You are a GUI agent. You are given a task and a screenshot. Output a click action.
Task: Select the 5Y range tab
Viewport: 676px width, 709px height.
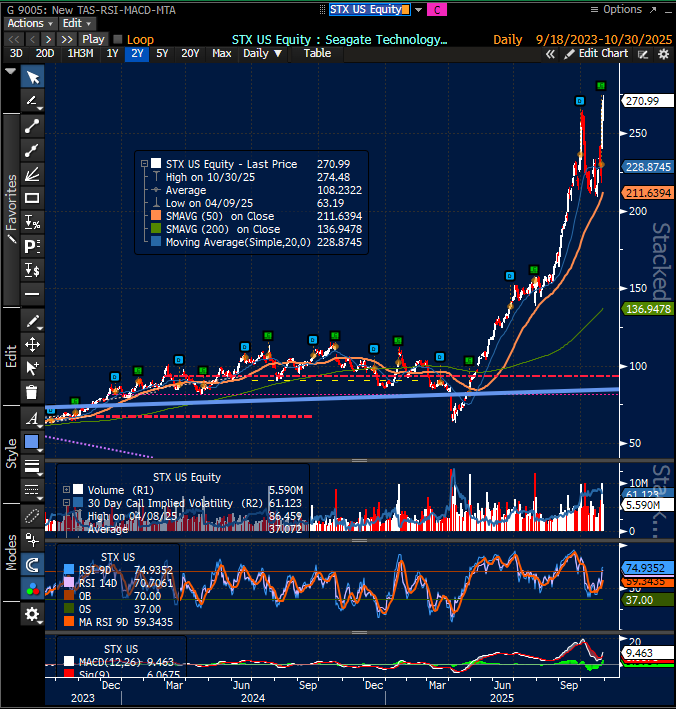point(162,53)
